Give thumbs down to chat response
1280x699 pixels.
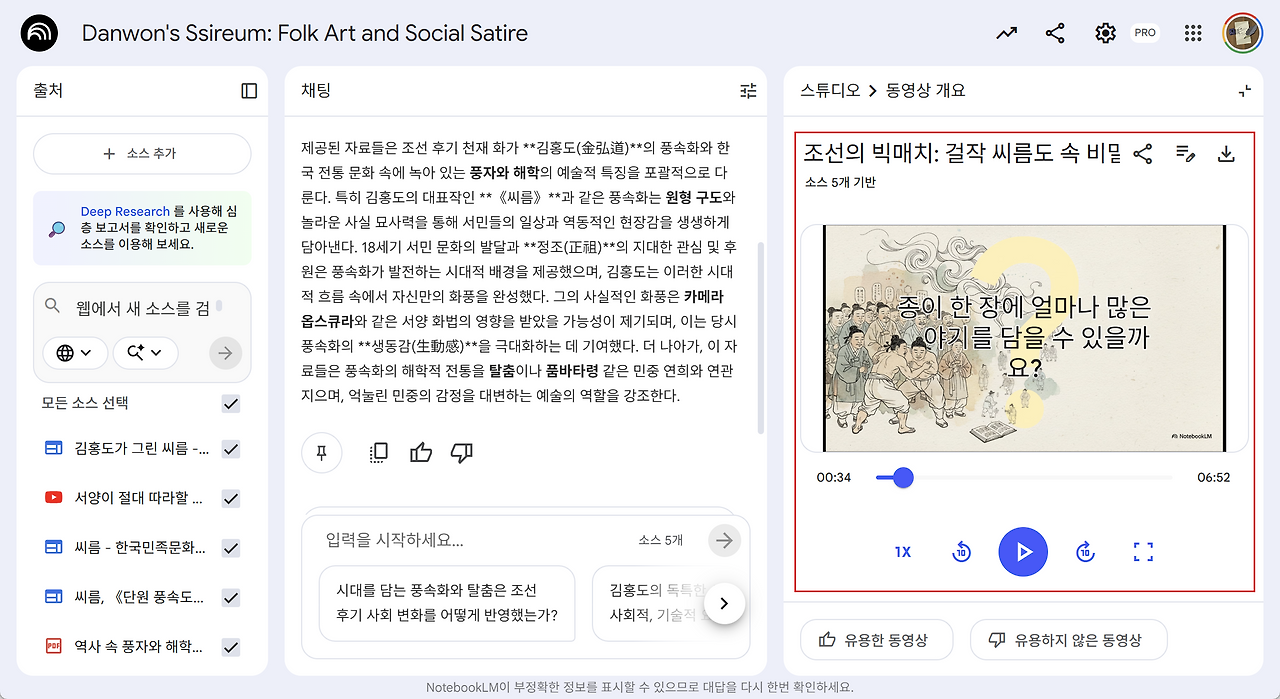tap(461, 453)
